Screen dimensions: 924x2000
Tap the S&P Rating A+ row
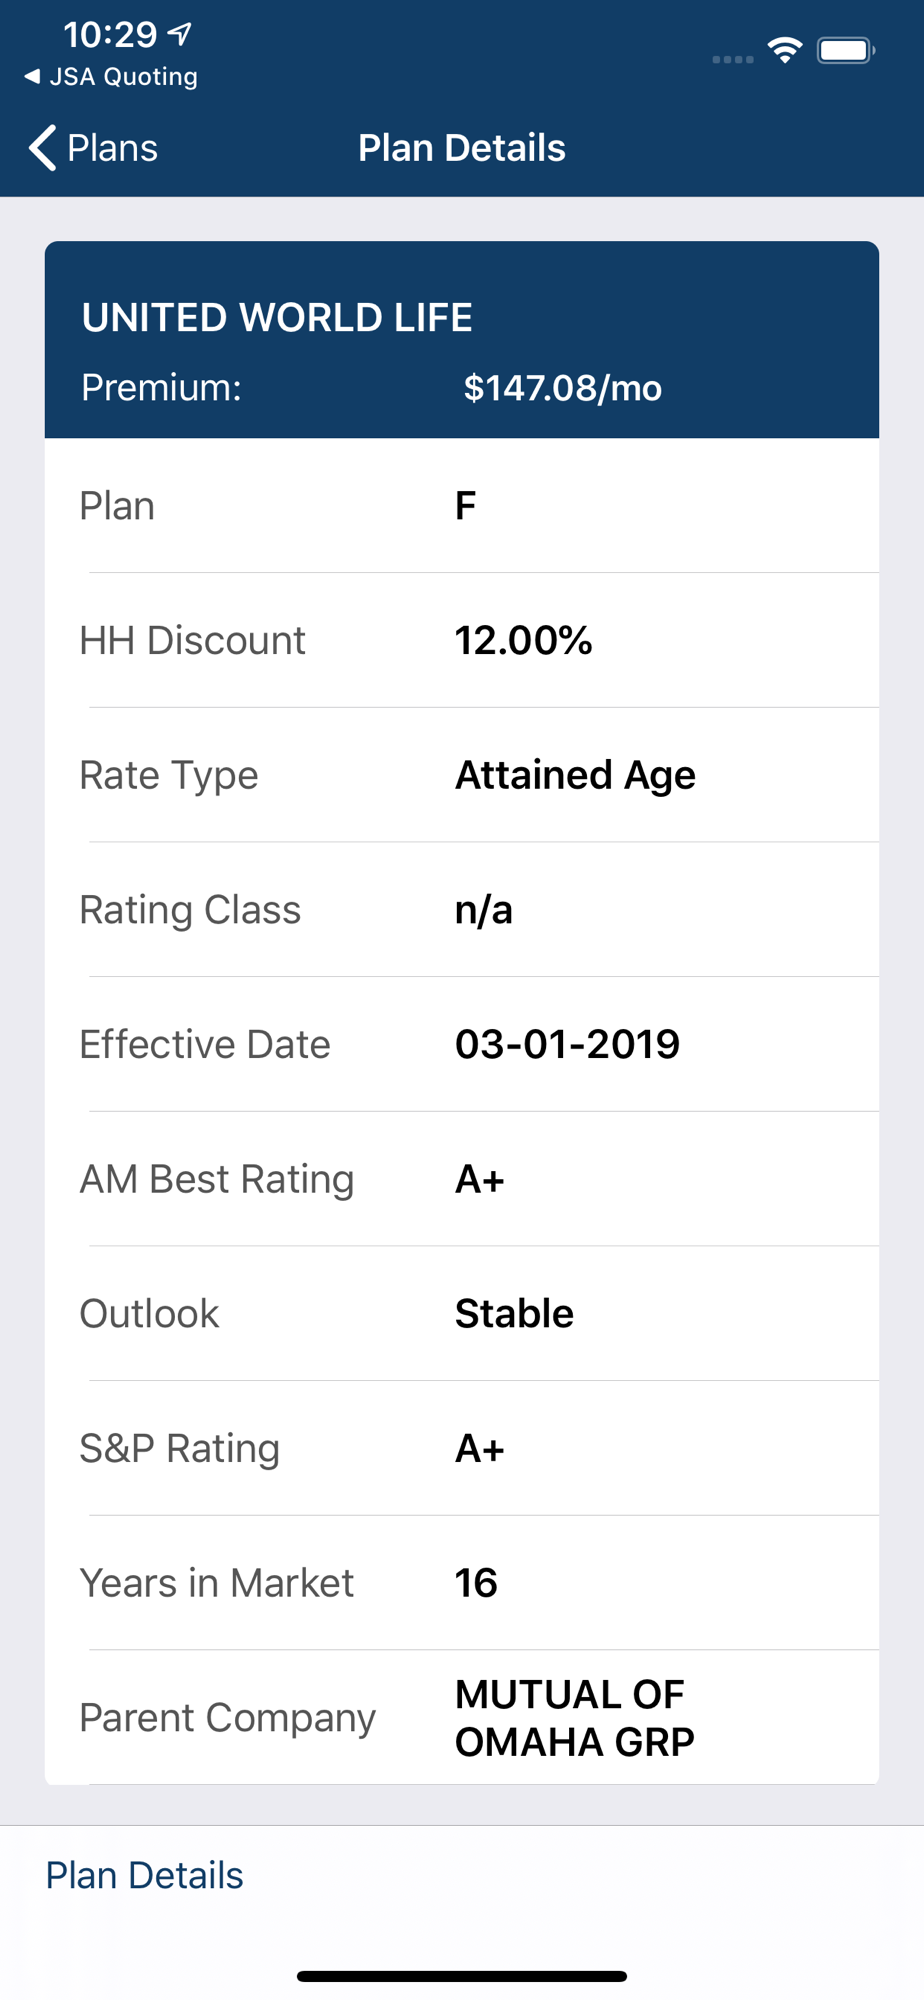[462, 1448]
